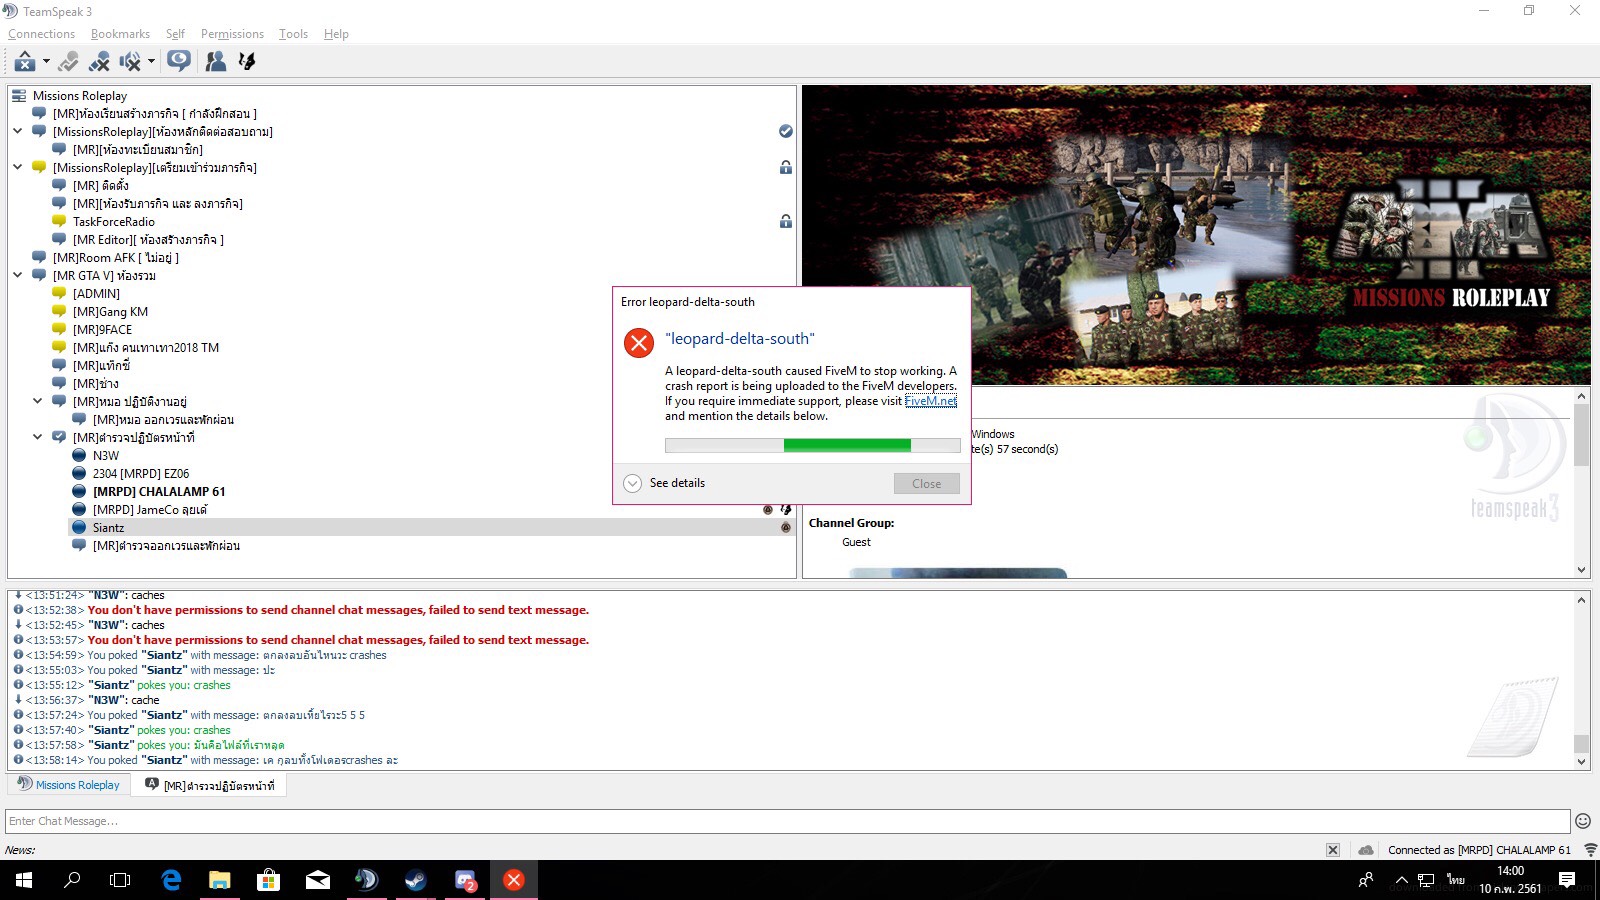Image resolution: width=1600 pixels, height=900 pixels.
Task: Mute speakers or headphones
Action: [x=131, y=61]
